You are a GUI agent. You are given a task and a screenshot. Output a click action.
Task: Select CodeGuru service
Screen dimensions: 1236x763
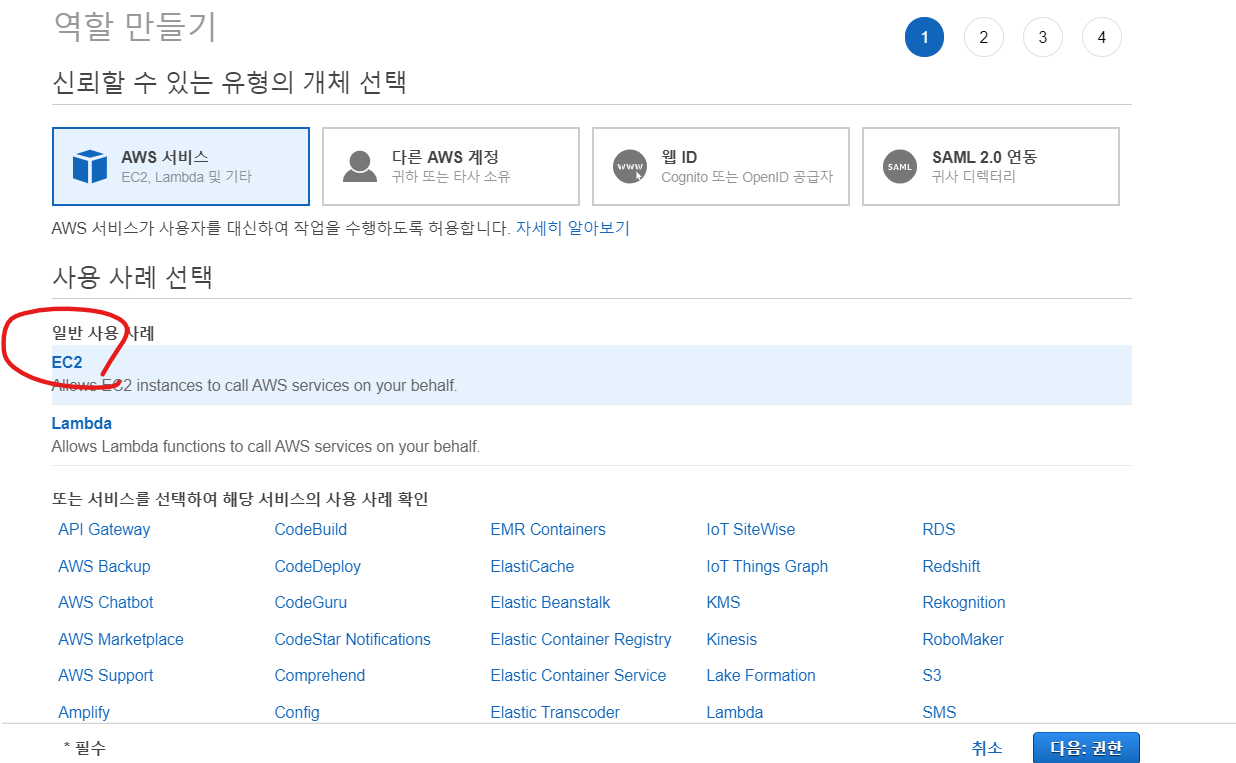point(311,603)
